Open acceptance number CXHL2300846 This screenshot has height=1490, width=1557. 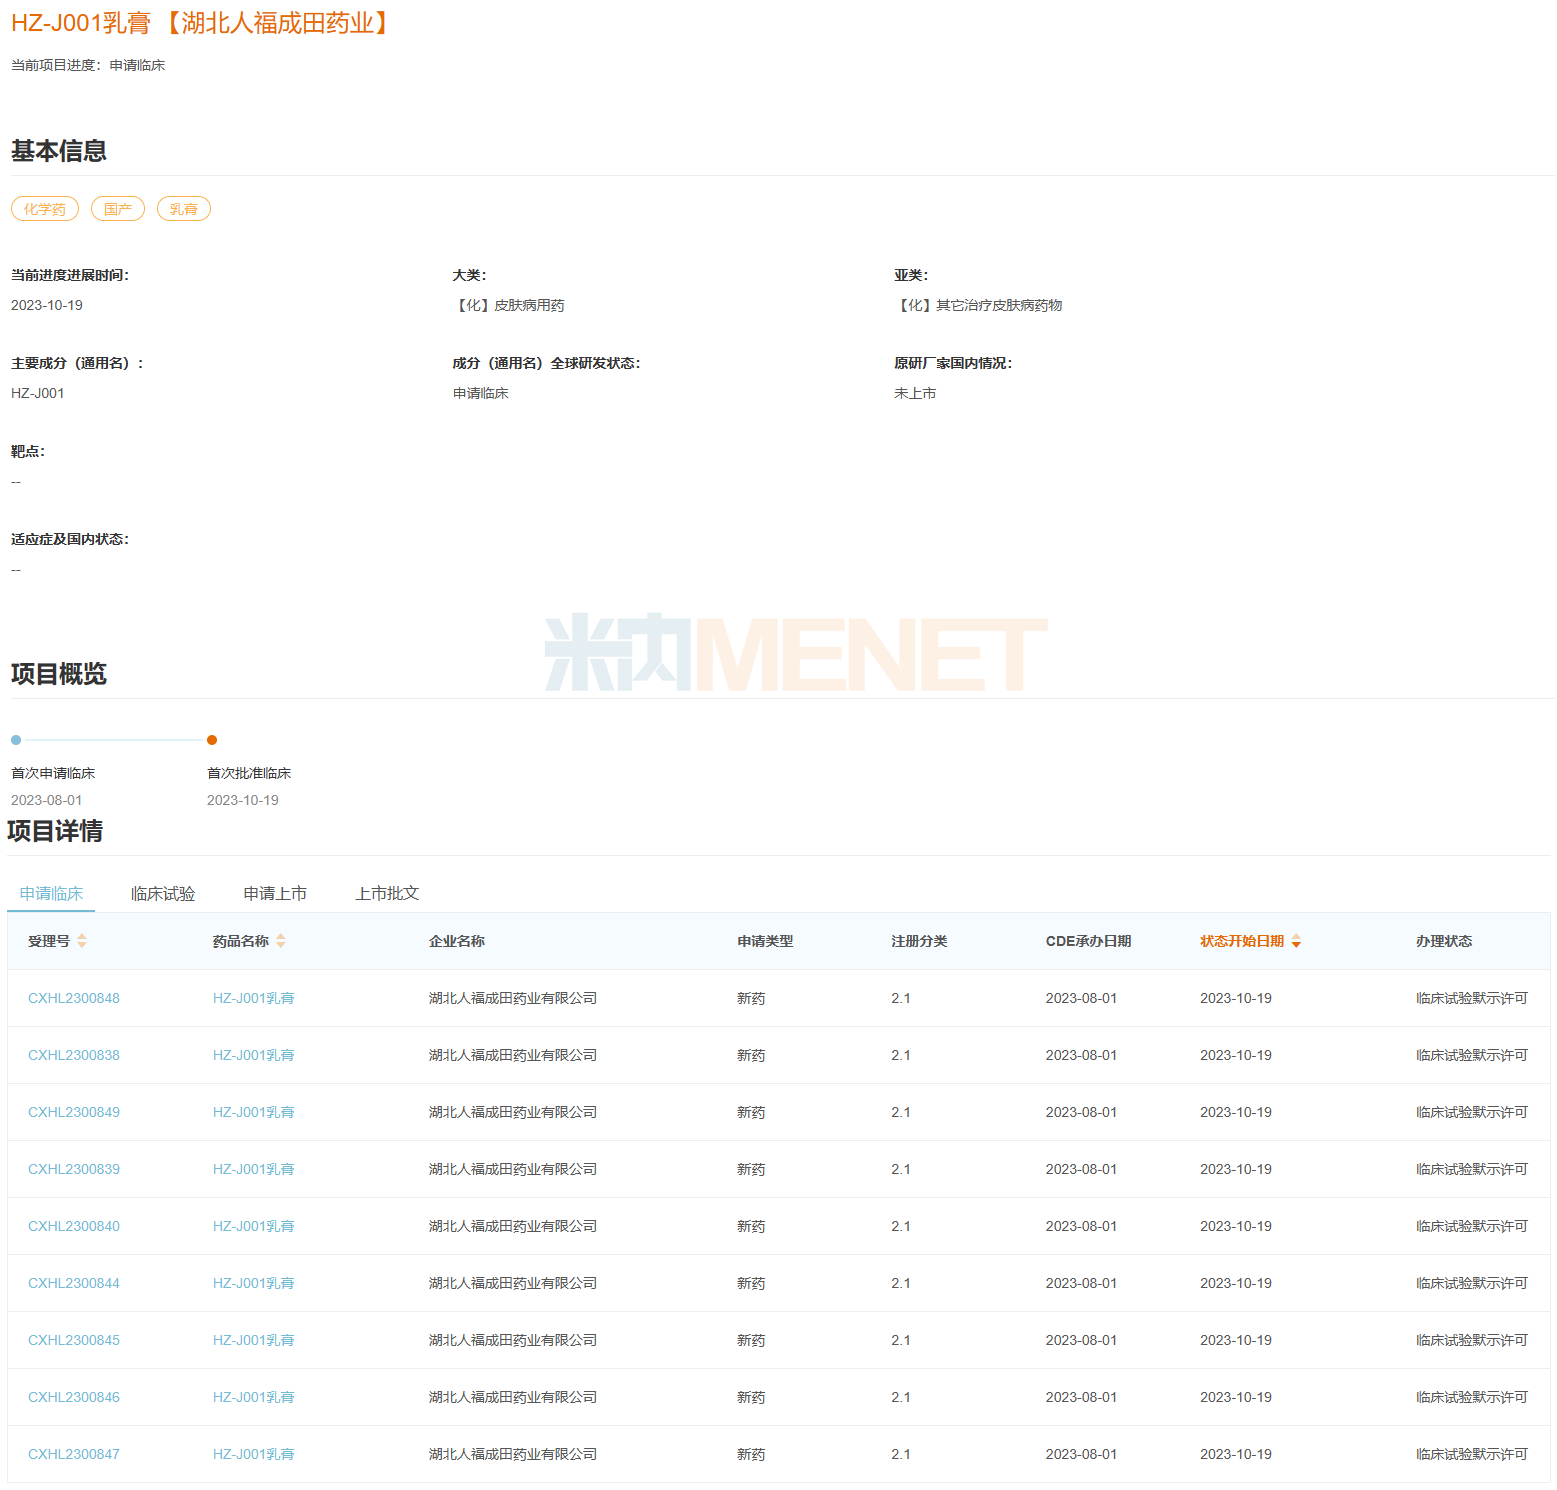pos(74,1397)
